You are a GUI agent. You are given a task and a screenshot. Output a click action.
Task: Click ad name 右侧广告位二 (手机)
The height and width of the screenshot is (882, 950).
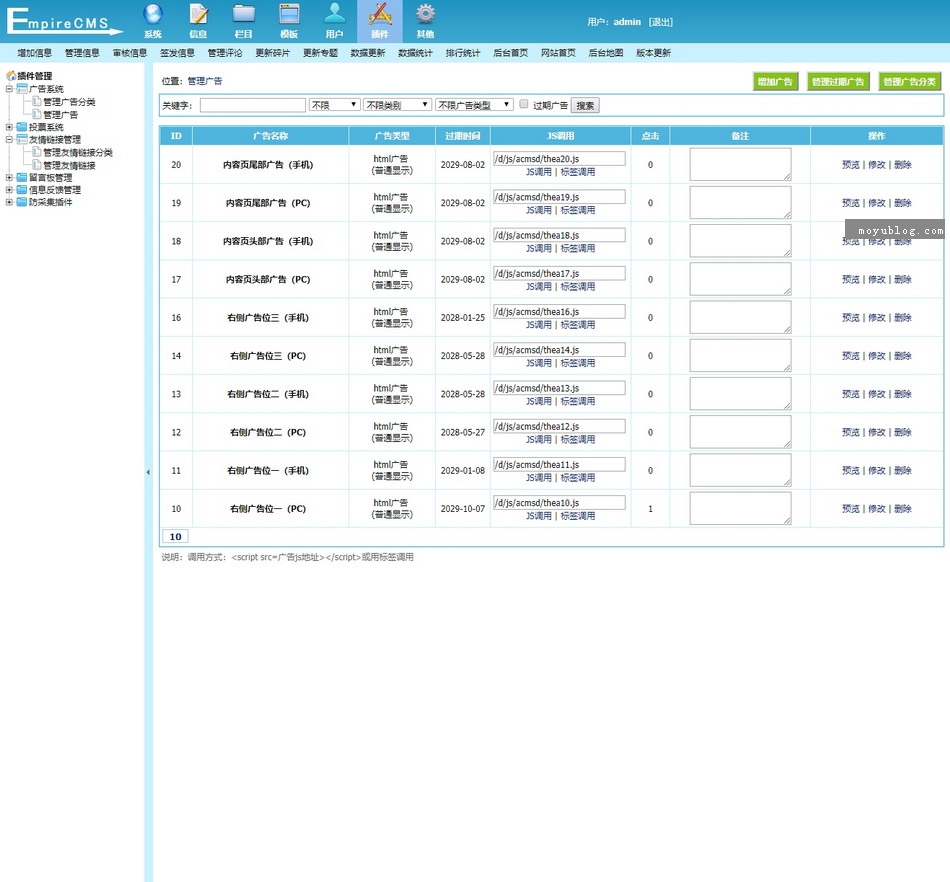click(268, 394)
